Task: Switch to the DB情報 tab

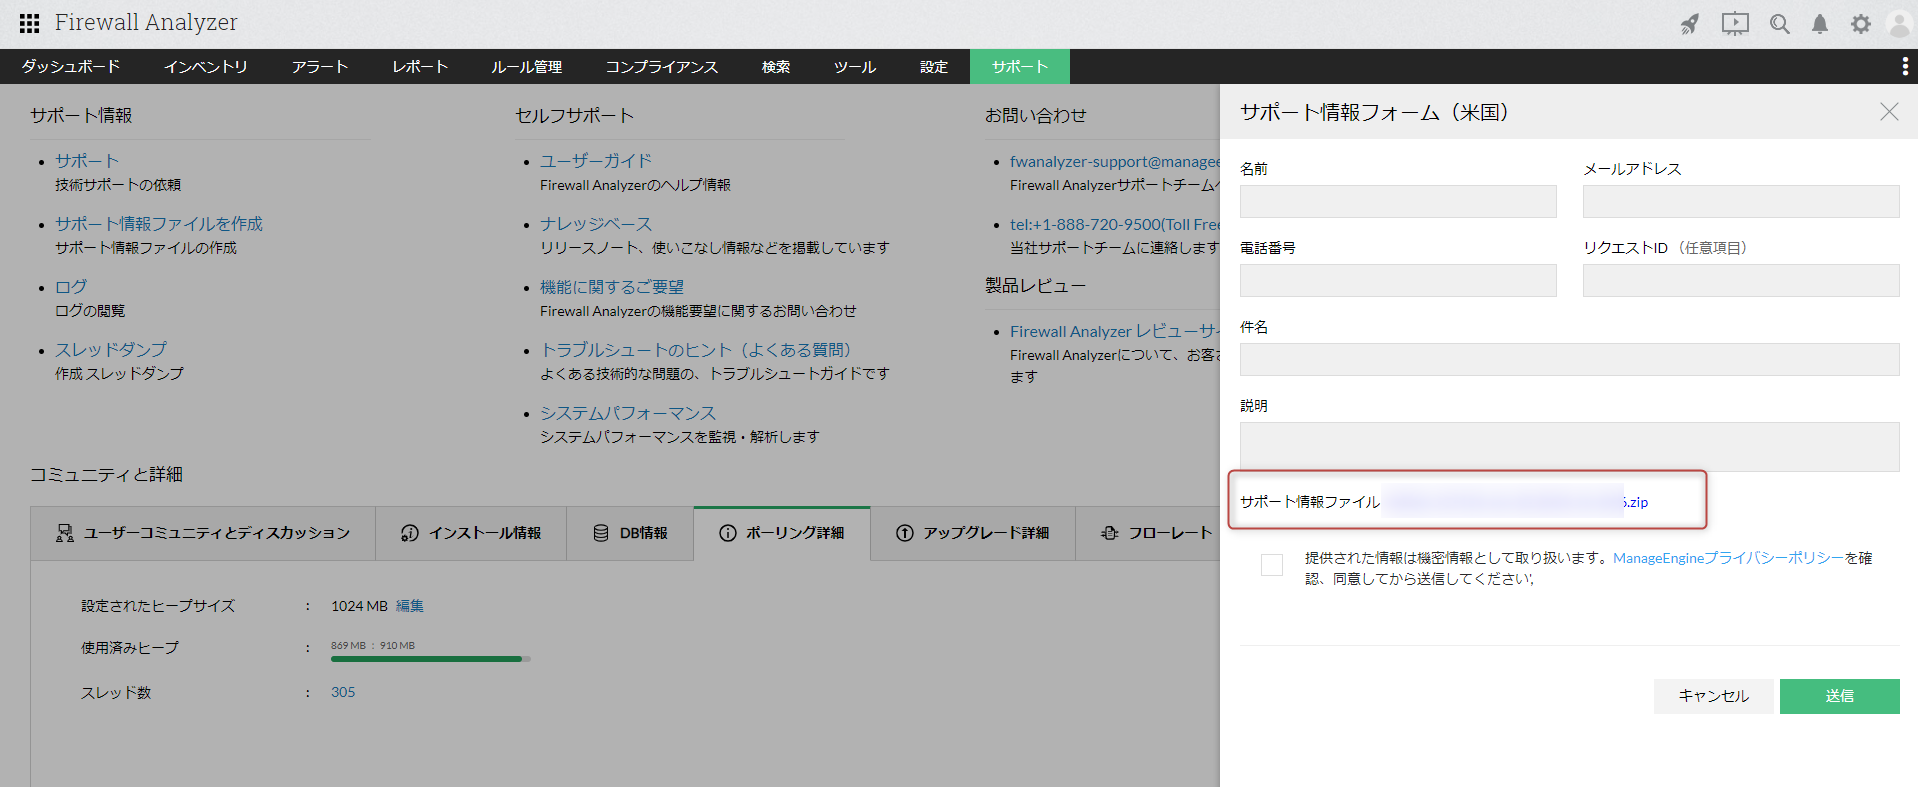Action: point(630,533)
